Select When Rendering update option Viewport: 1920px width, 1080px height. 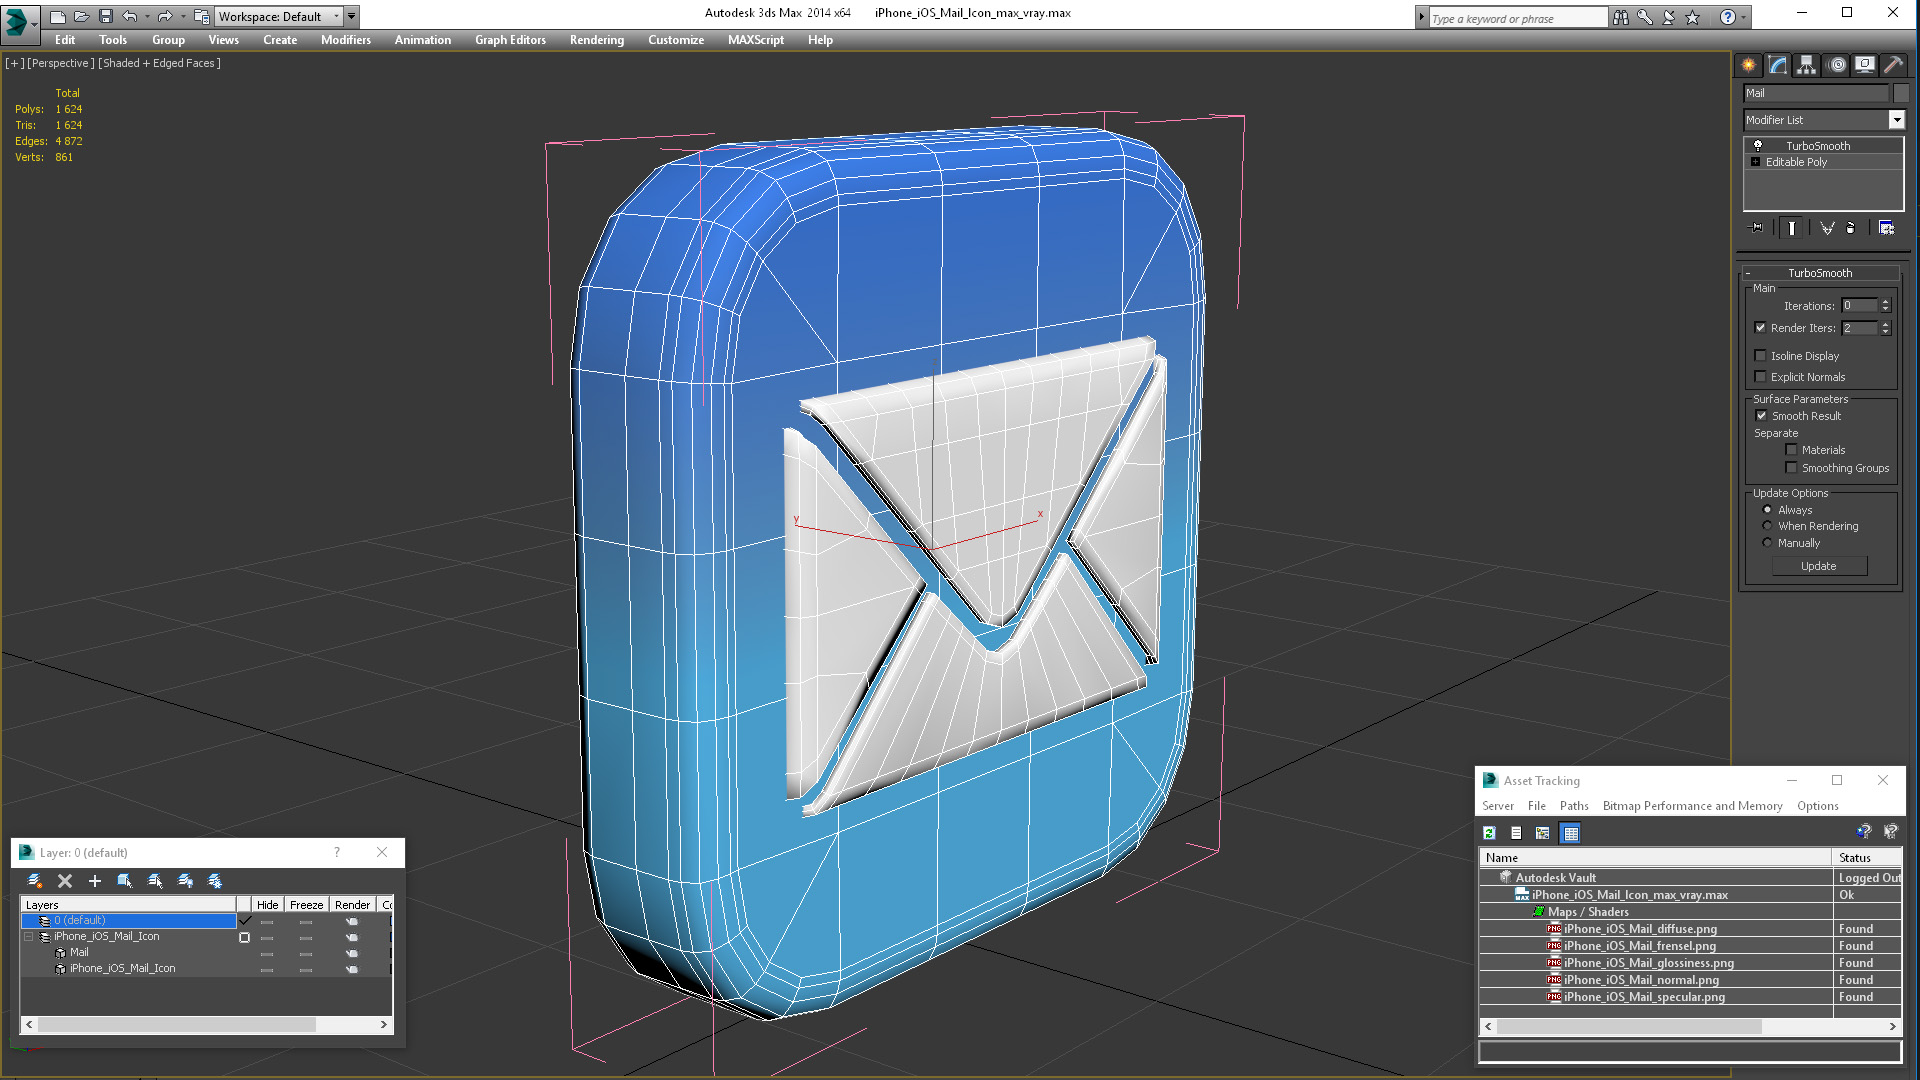1767,526
